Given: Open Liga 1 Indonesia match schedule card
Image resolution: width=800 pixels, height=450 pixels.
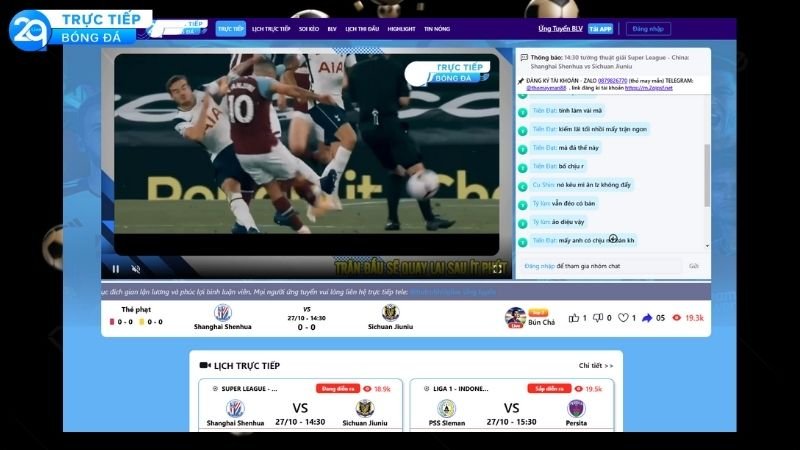Looking at the screenshot, I should pyautogui.click(x=512, y=406).
